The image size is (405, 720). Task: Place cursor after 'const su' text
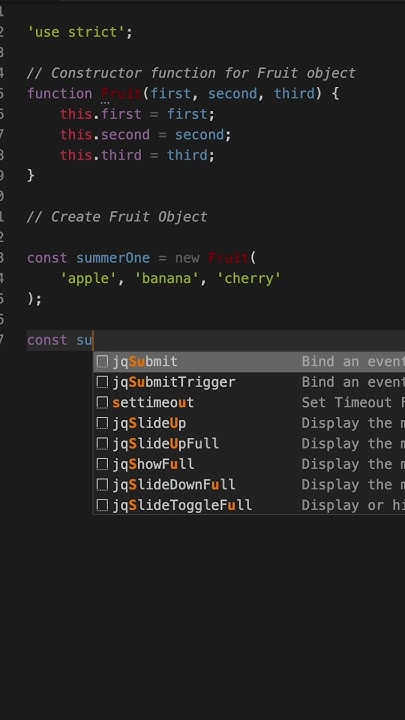(93, 340)
